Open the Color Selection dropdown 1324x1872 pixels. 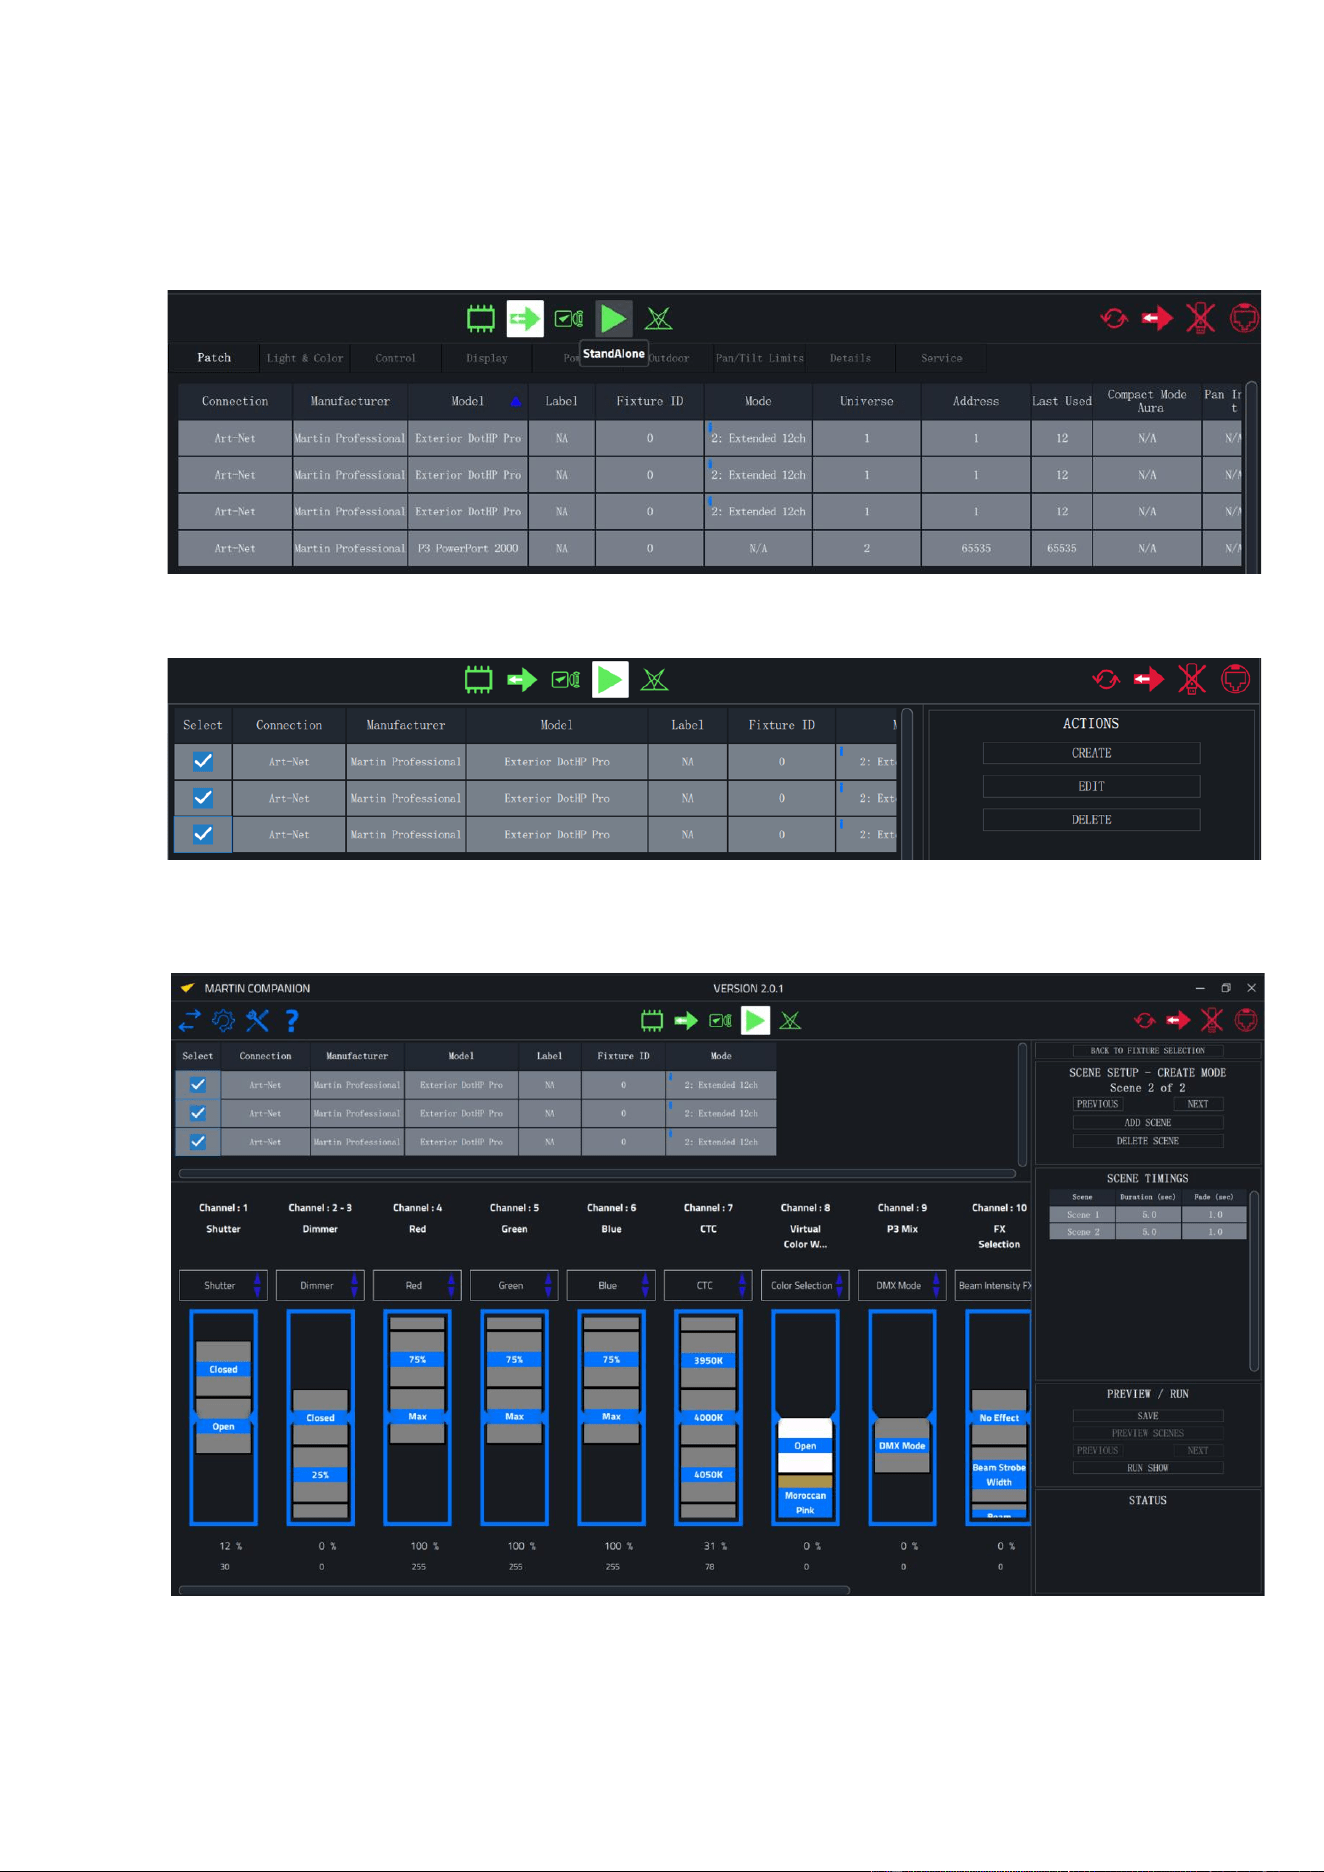tap(805, 1285)
